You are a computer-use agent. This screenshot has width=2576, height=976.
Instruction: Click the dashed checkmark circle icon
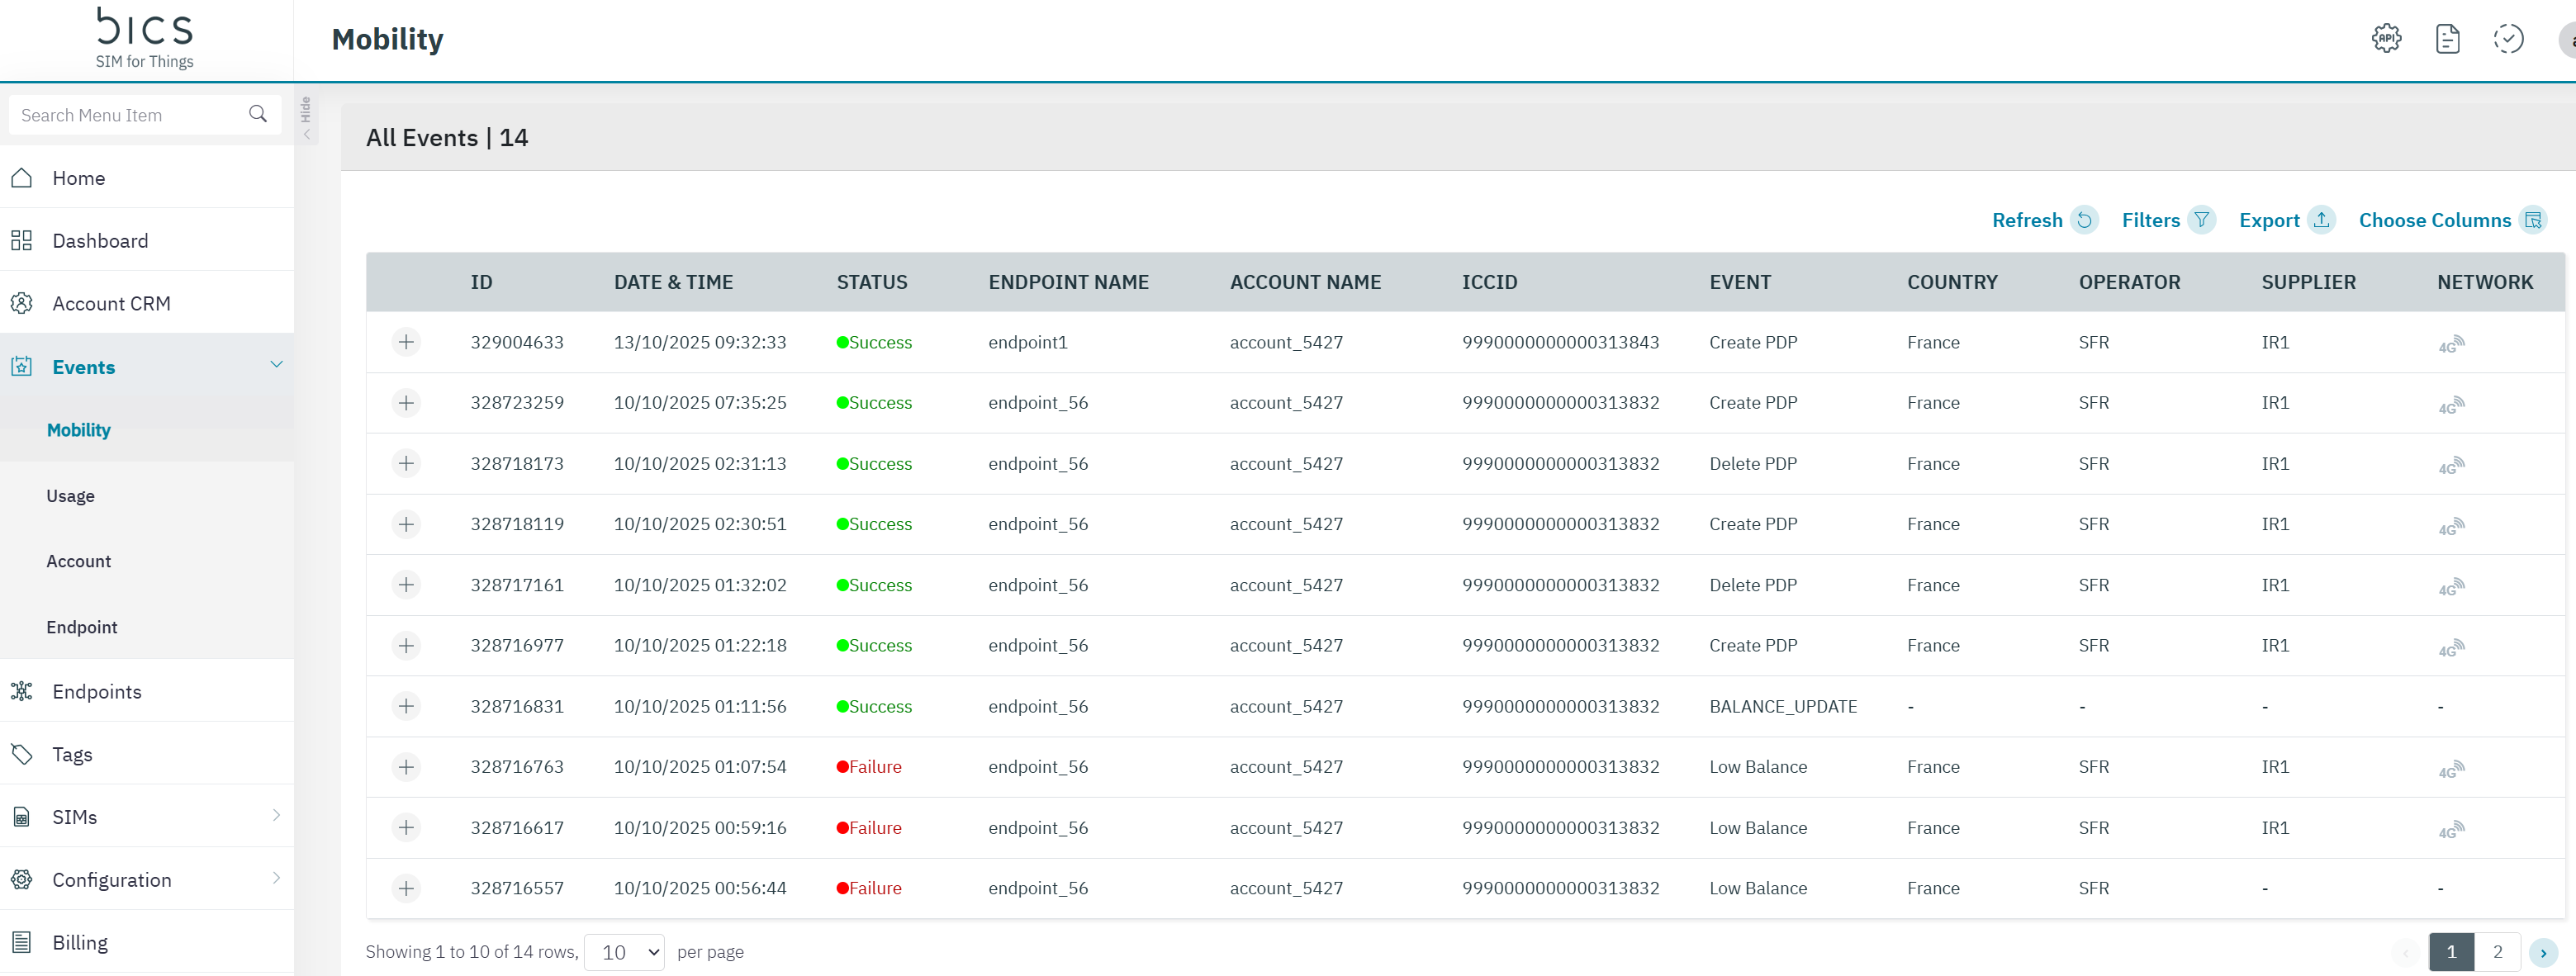pos(2508,39)
